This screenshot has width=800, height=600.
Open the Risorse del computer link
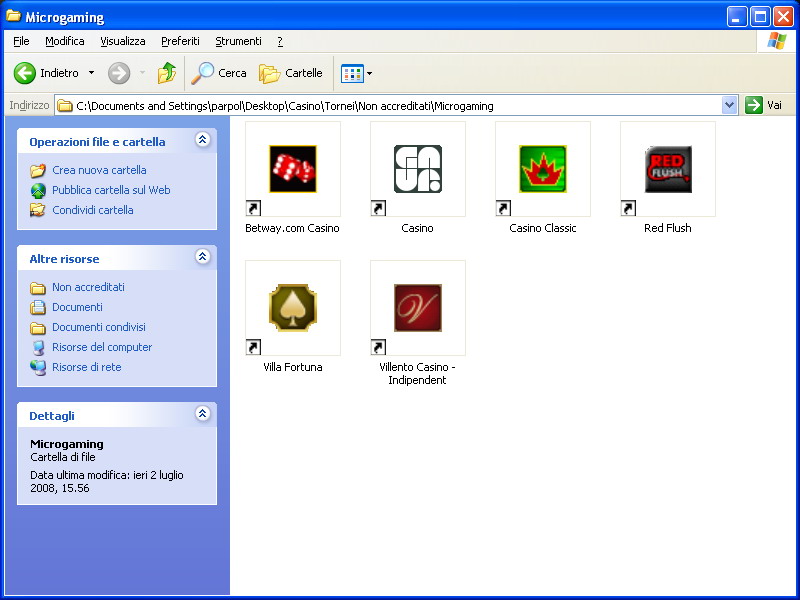102,347
